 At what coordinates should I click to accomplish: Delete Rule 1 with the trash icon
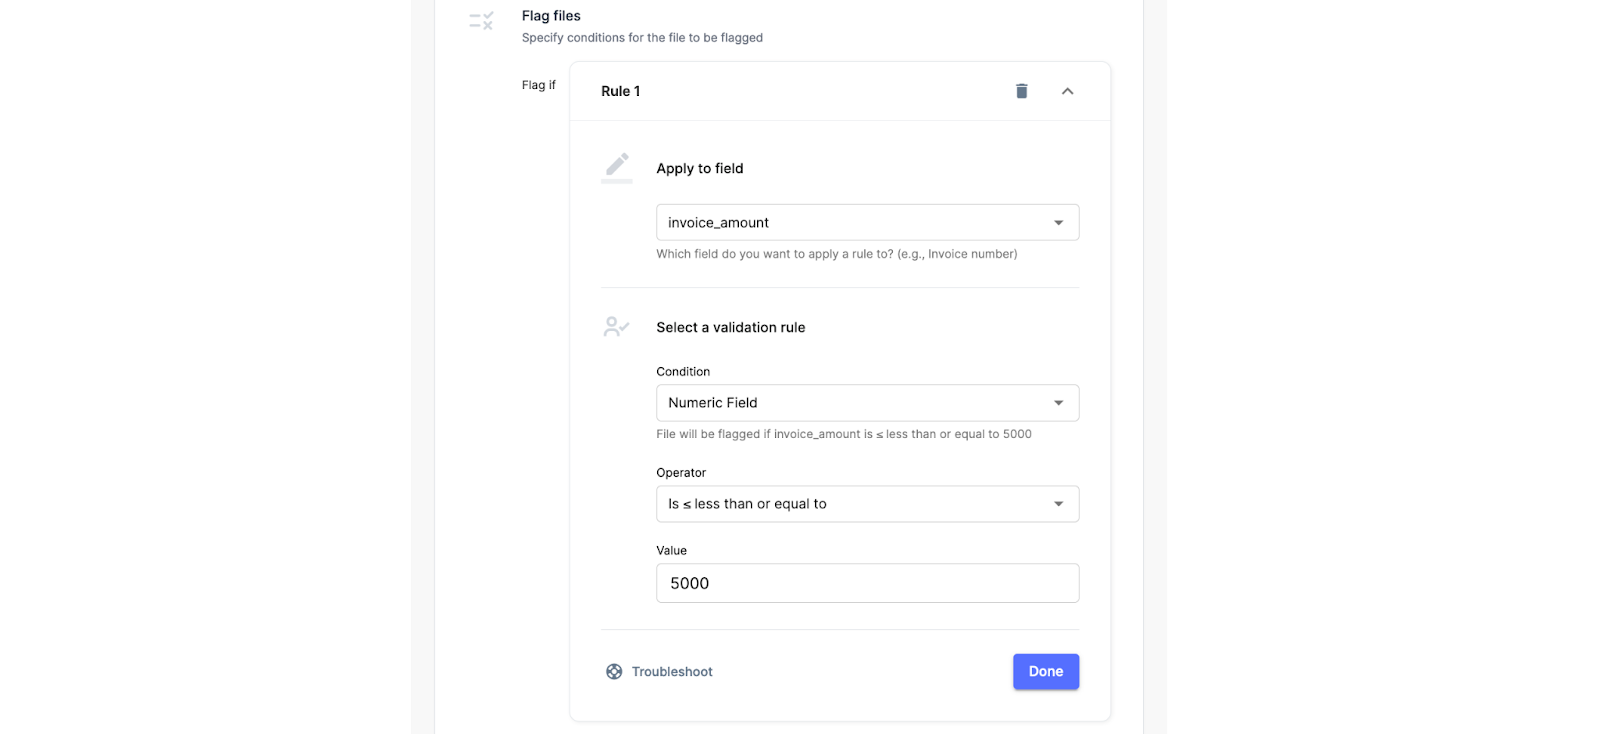tap(1021, 91)
